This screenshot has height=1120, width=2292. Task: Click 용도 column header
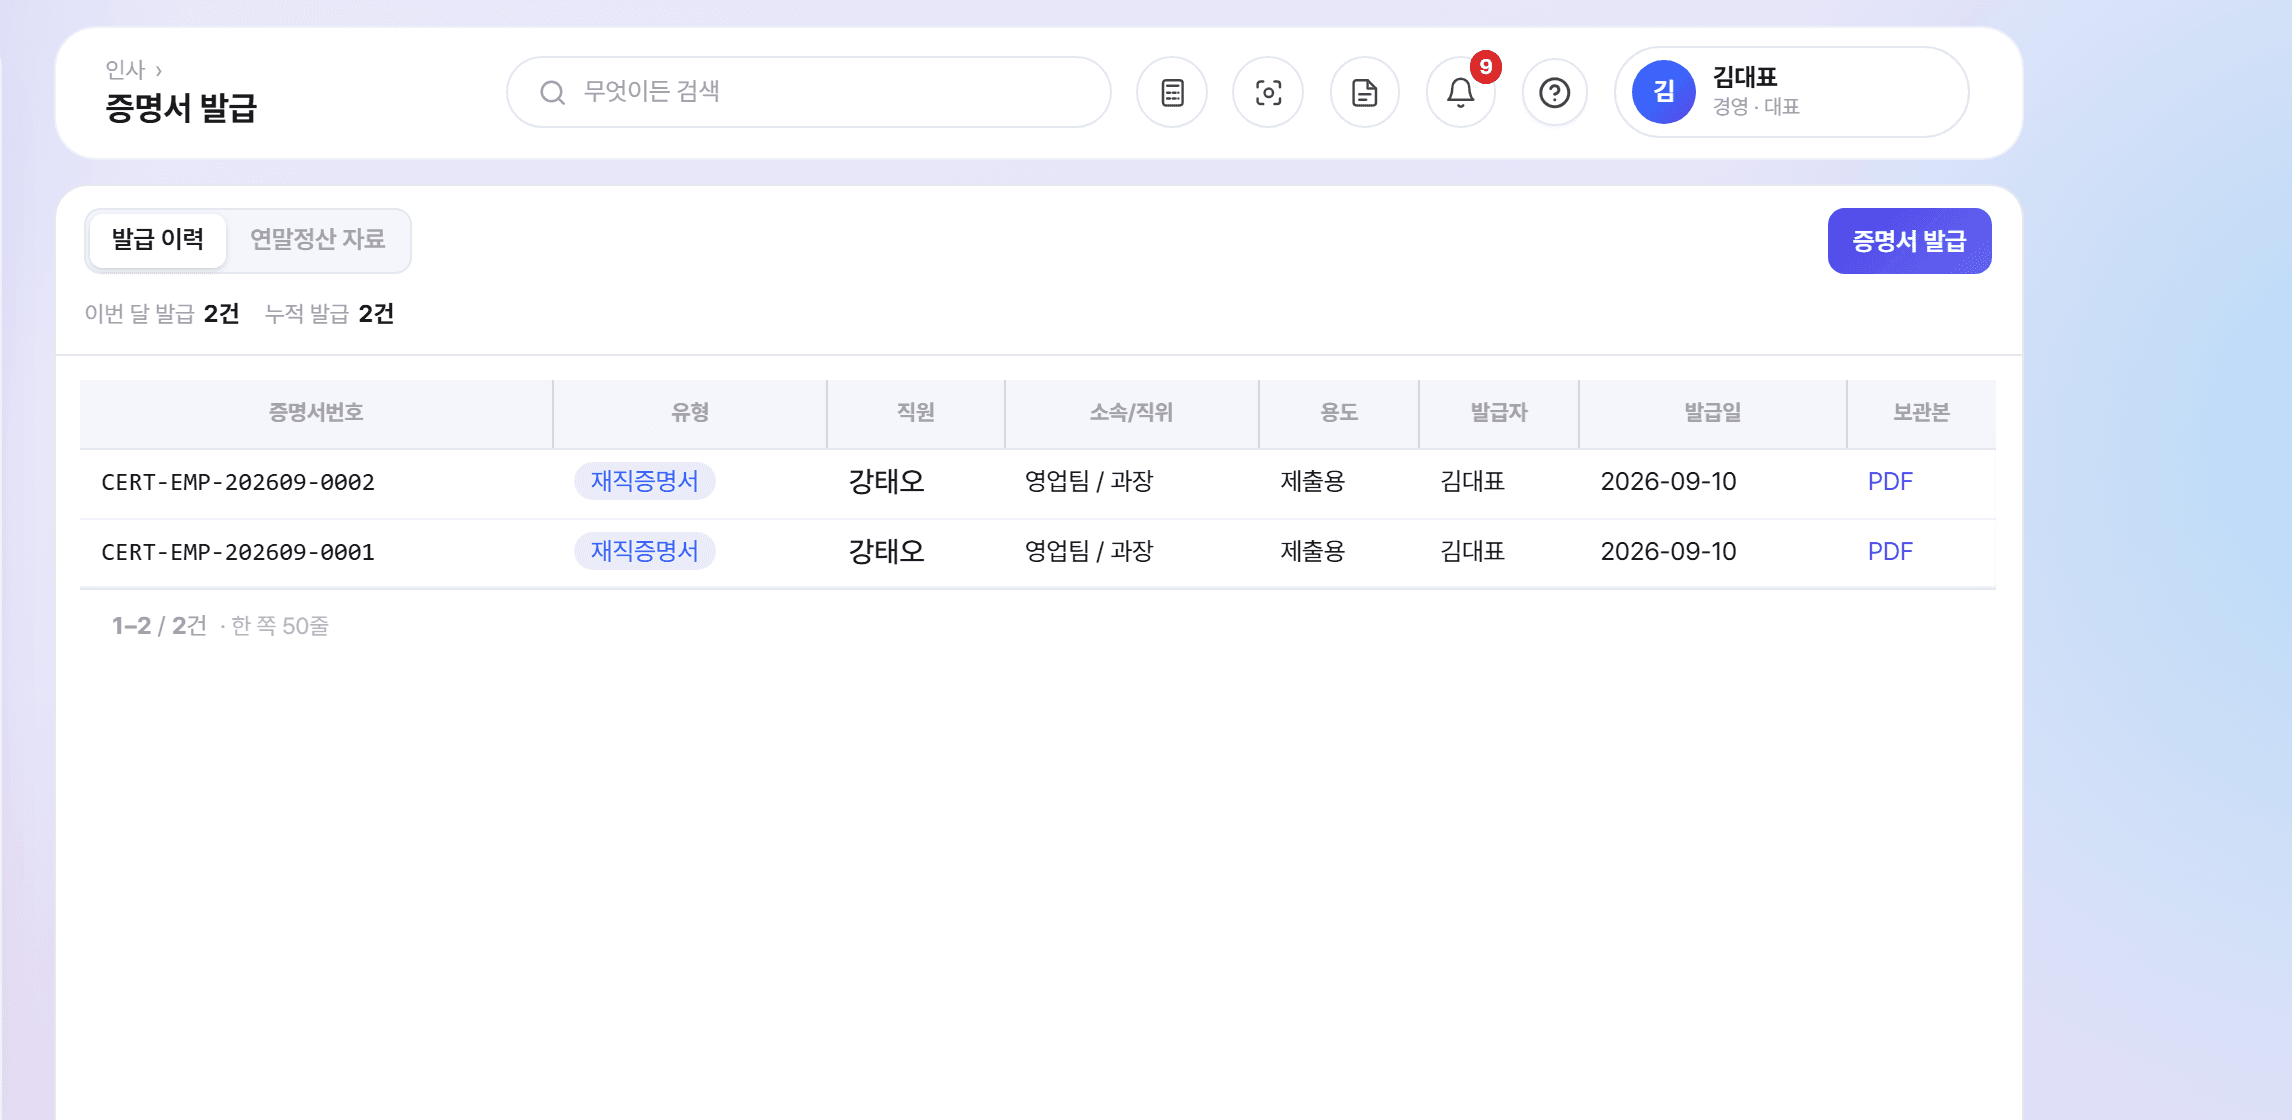coord(1339,413)
